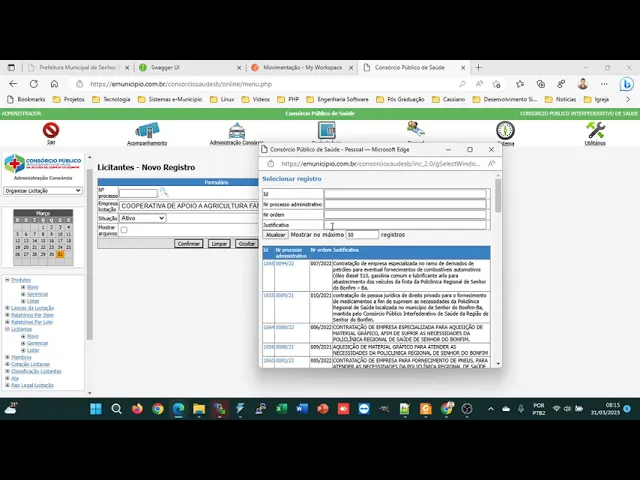Open the Sistema compass icon
Screen dimensions: 640x480
click(x=505, y=131)
